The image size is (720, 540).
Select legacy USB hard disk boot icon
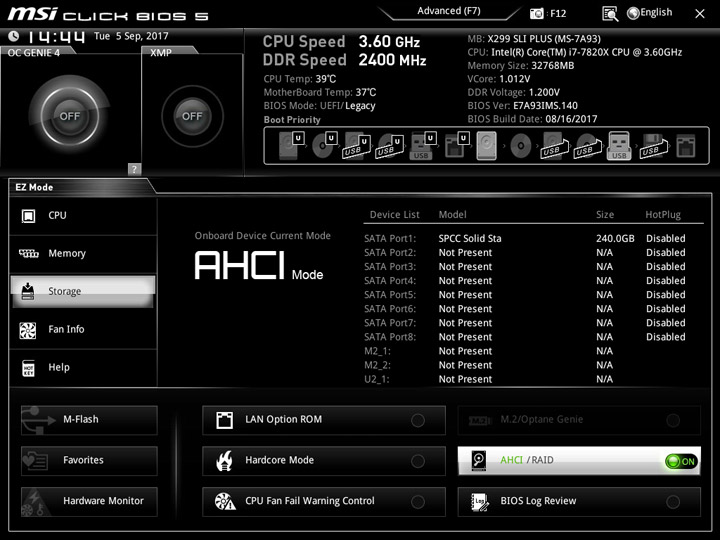pyautogui.click(x=555, y=146)
